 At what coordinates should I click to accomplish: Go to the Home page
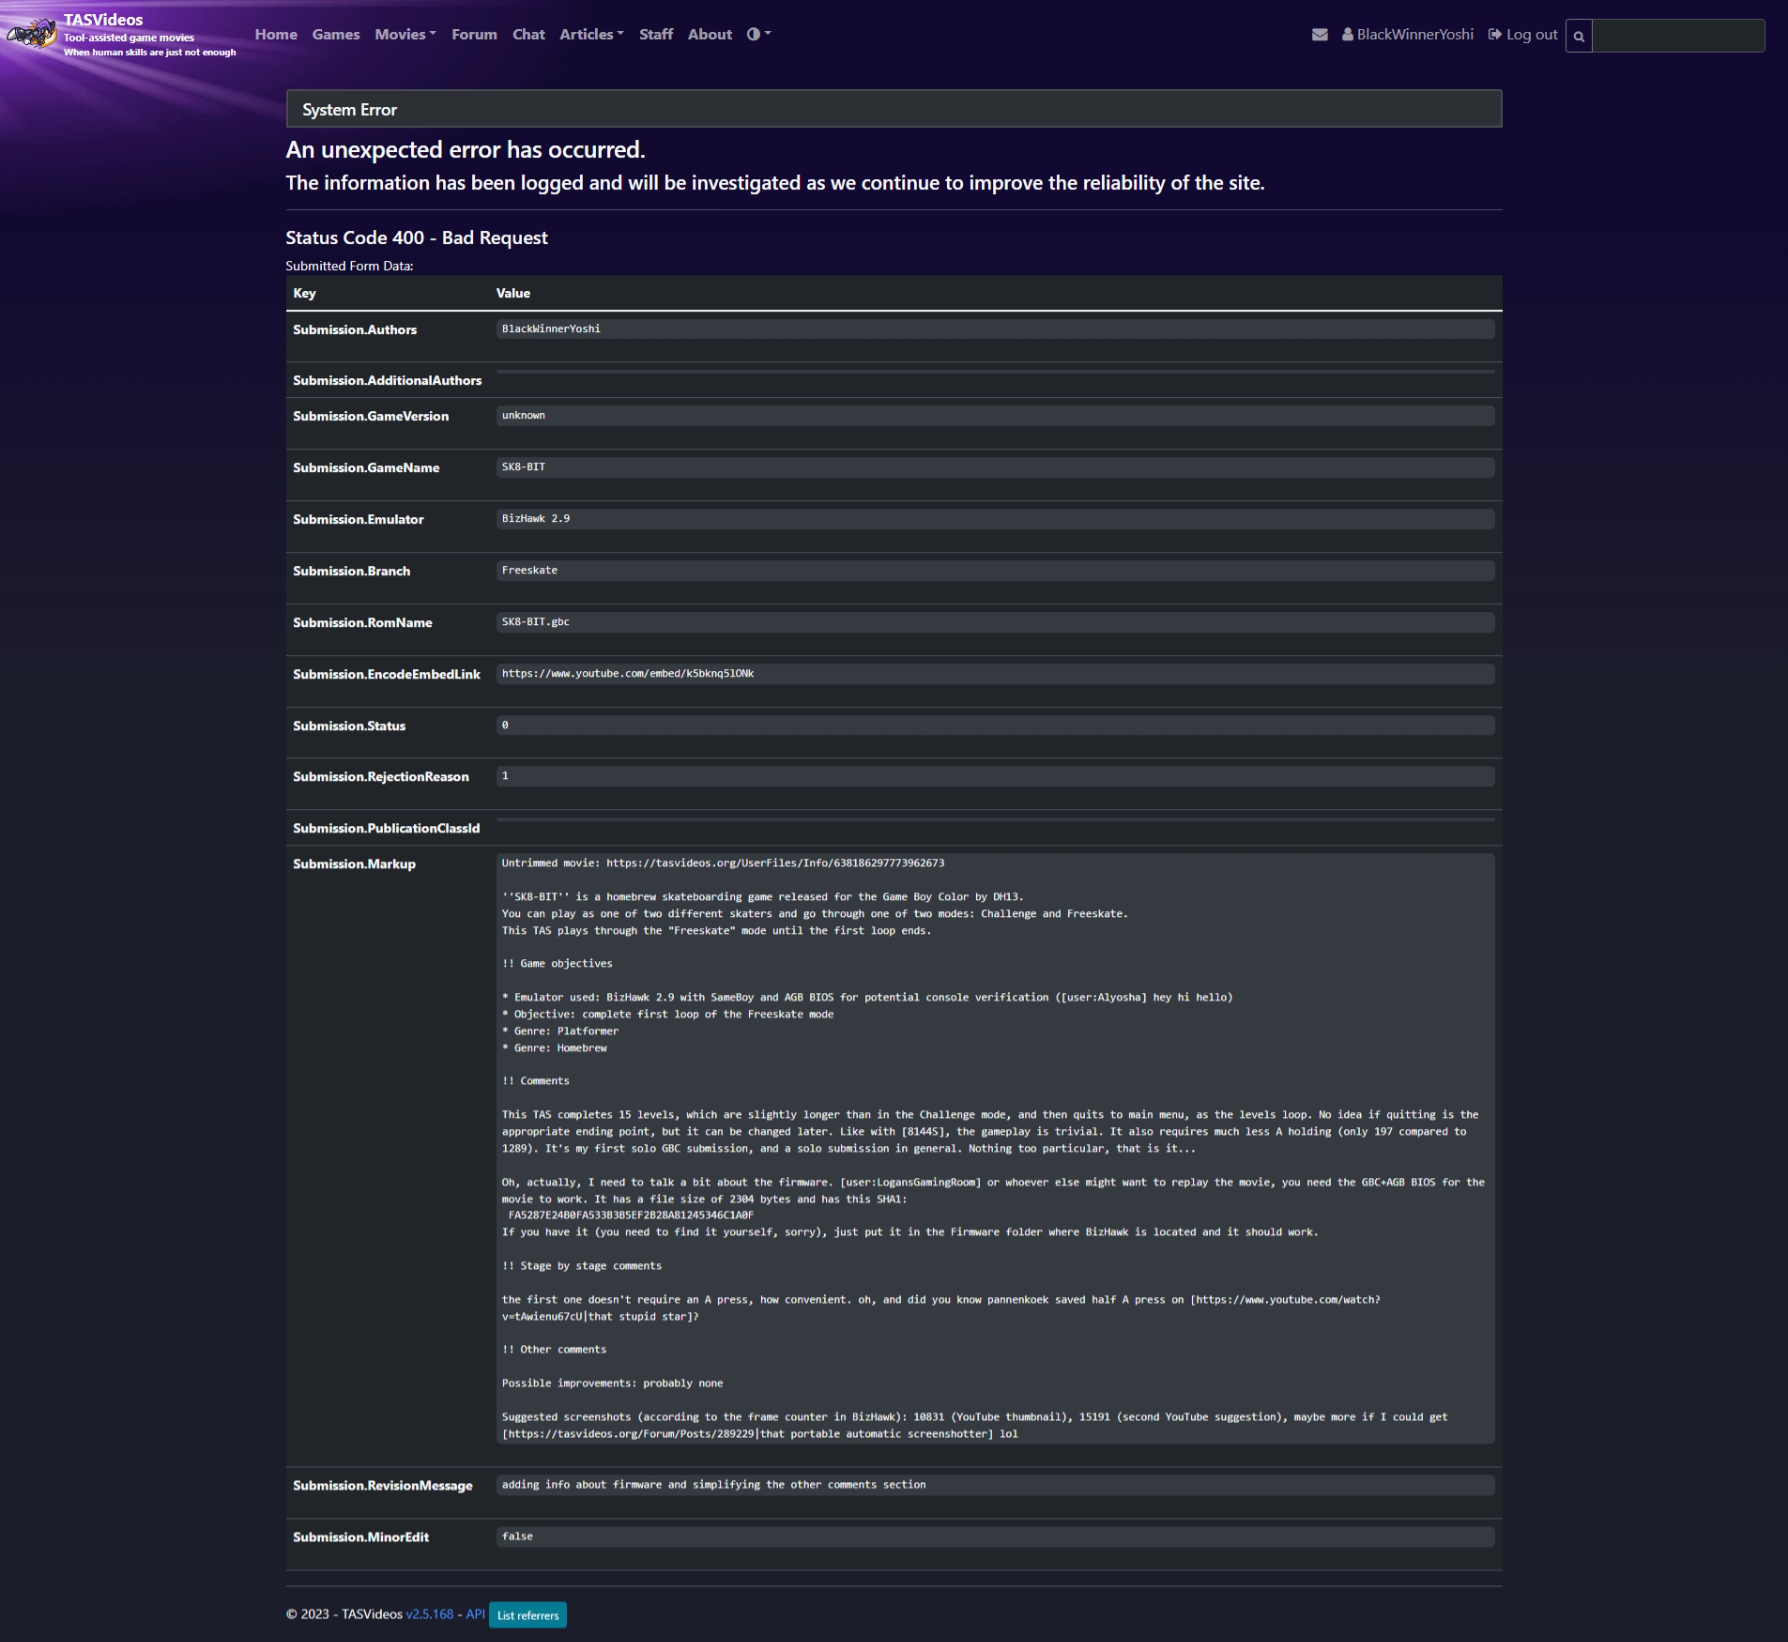[276, 34]
